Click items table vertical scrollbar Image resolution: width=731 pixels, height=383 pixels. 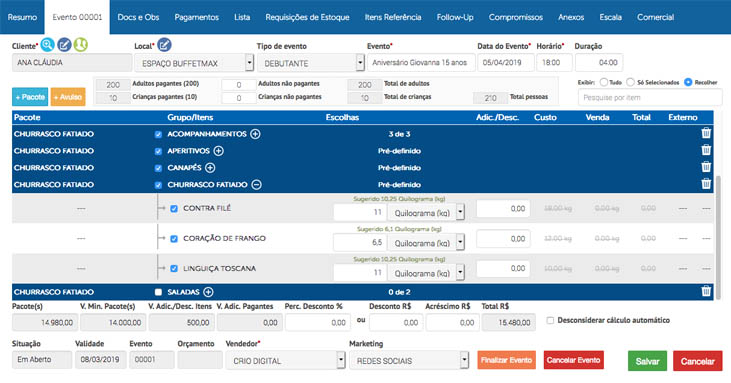(x=718, y=238)
